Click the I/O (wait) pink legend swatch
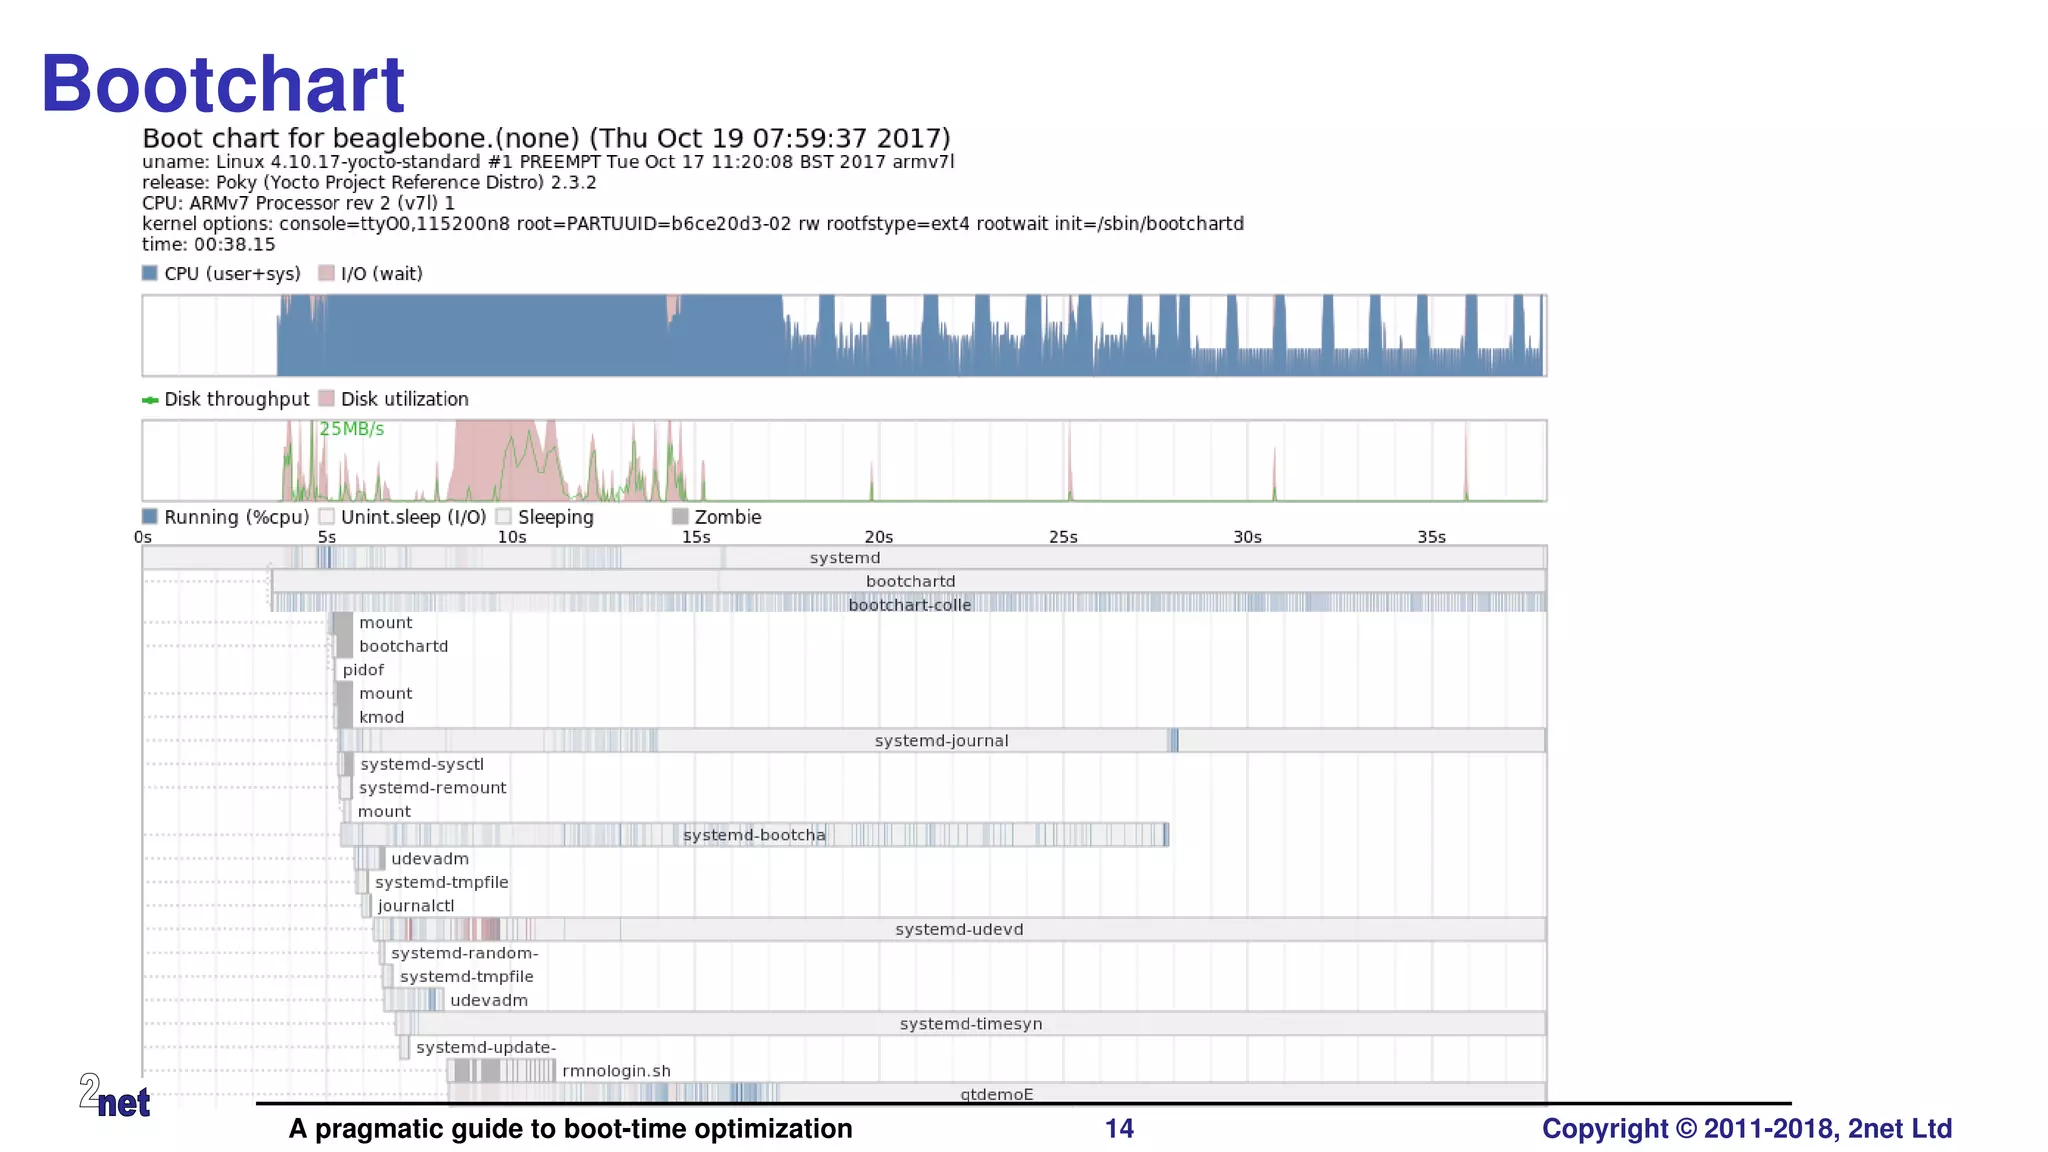The width and height of the screenshot is (2048, 1152). pos(326,273)
